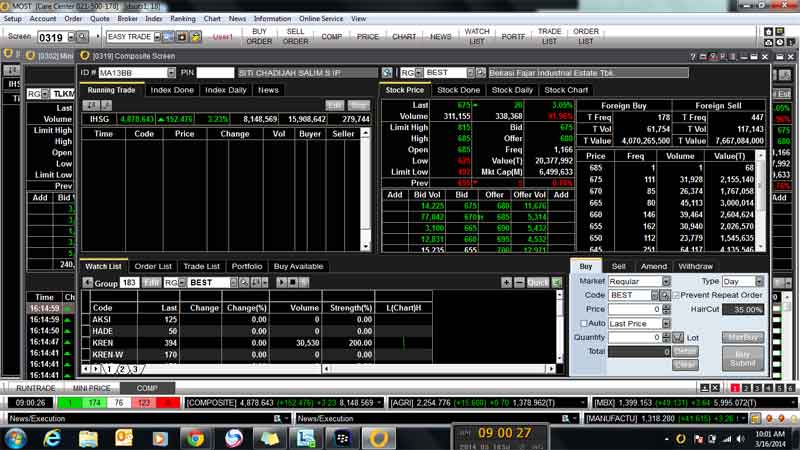Open the order Type Day dropdown
This screenshot has height=450, width=800.
click(x=759, y=282)
